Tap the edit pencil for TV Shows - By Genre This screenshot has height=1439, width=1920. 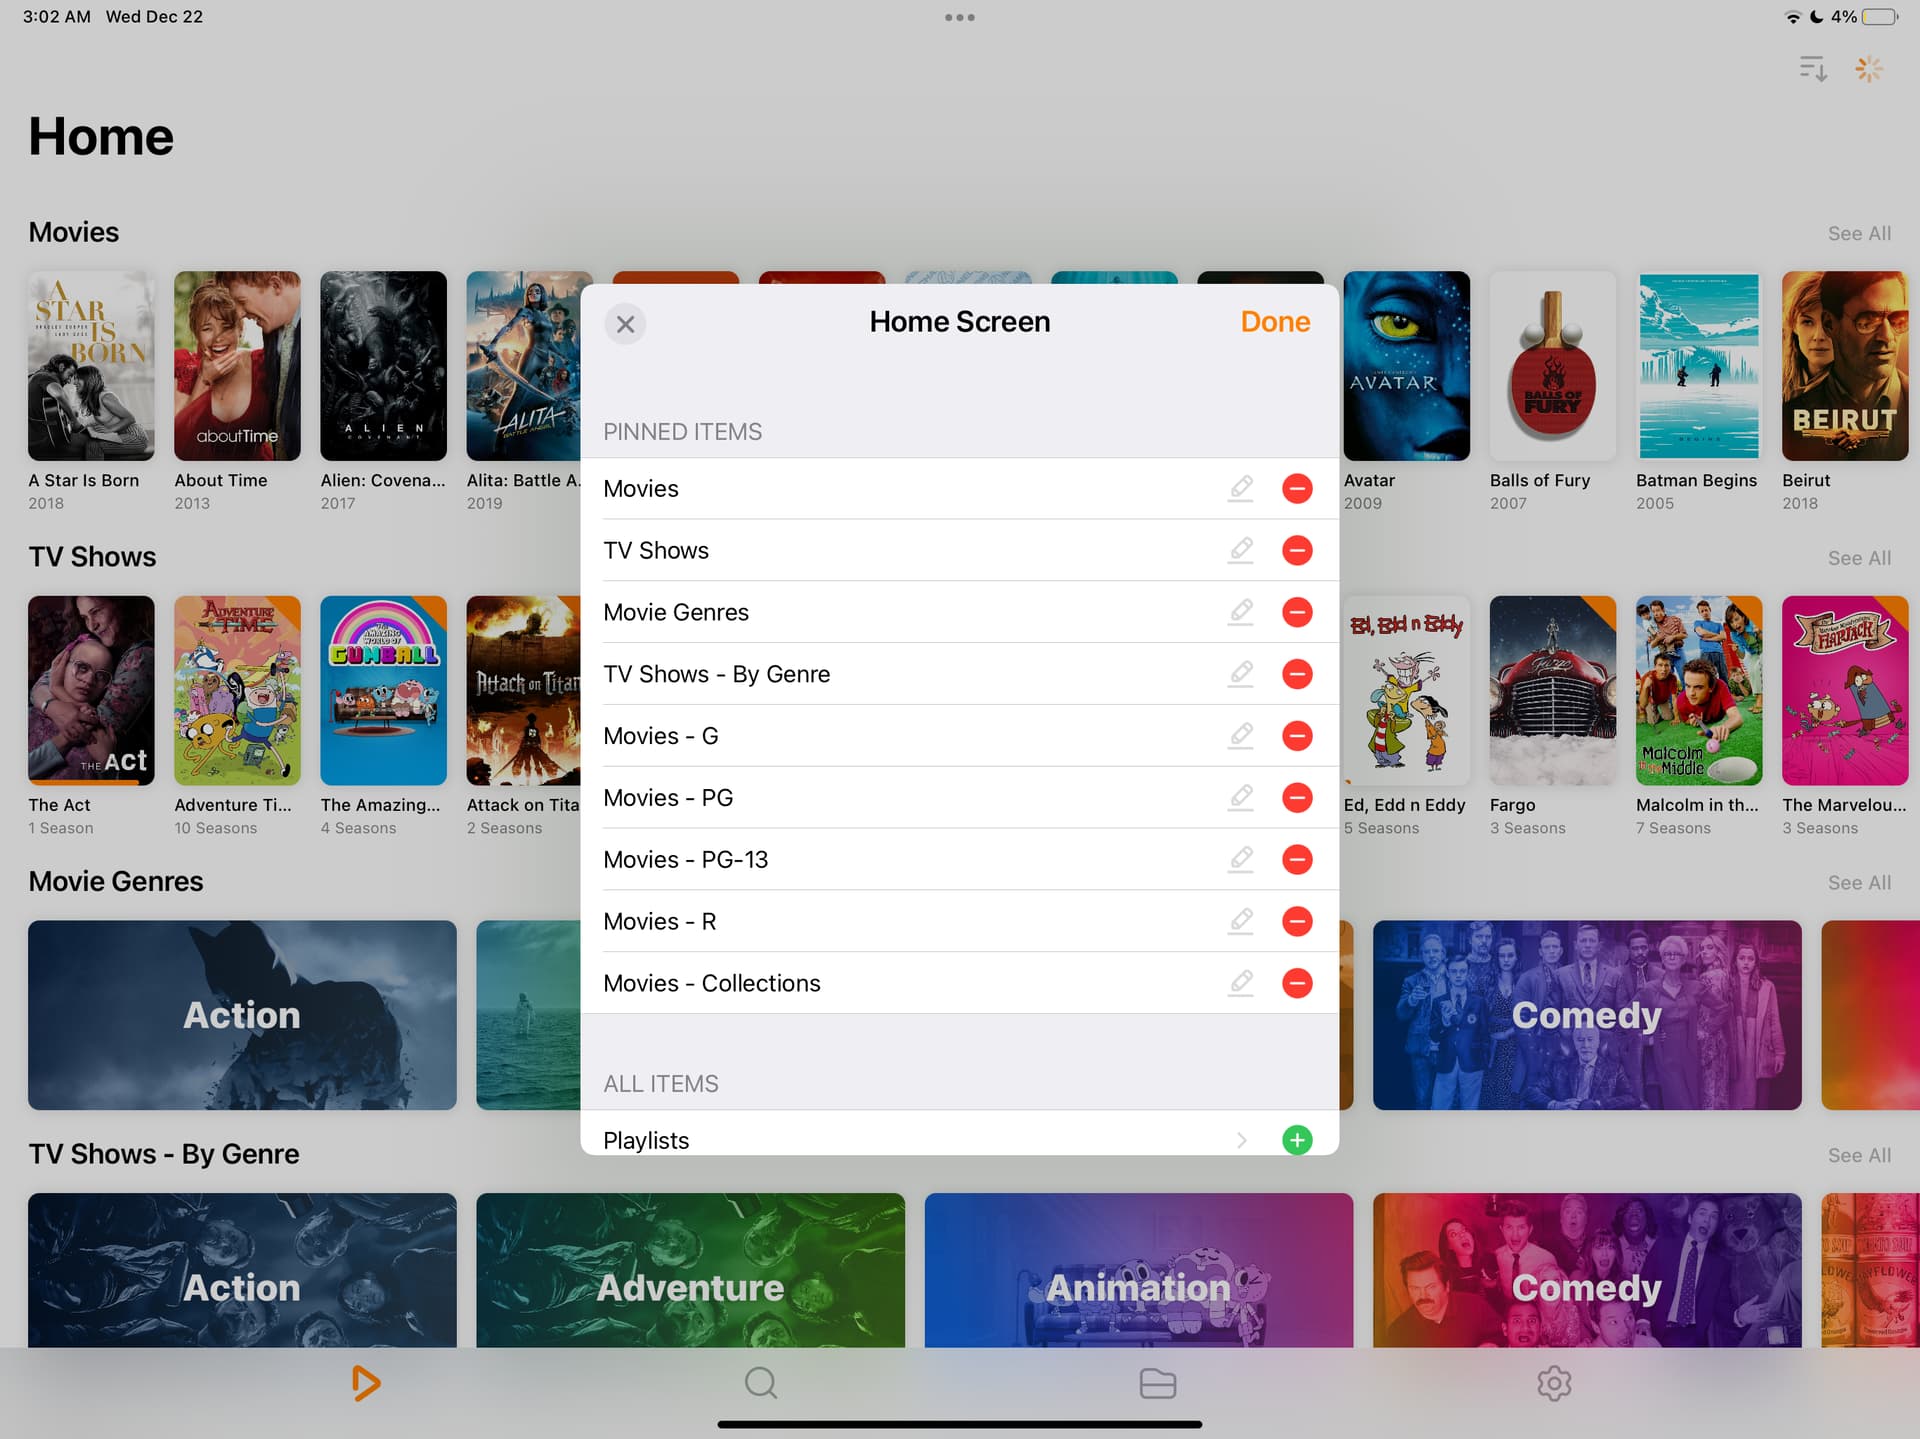1241,674
